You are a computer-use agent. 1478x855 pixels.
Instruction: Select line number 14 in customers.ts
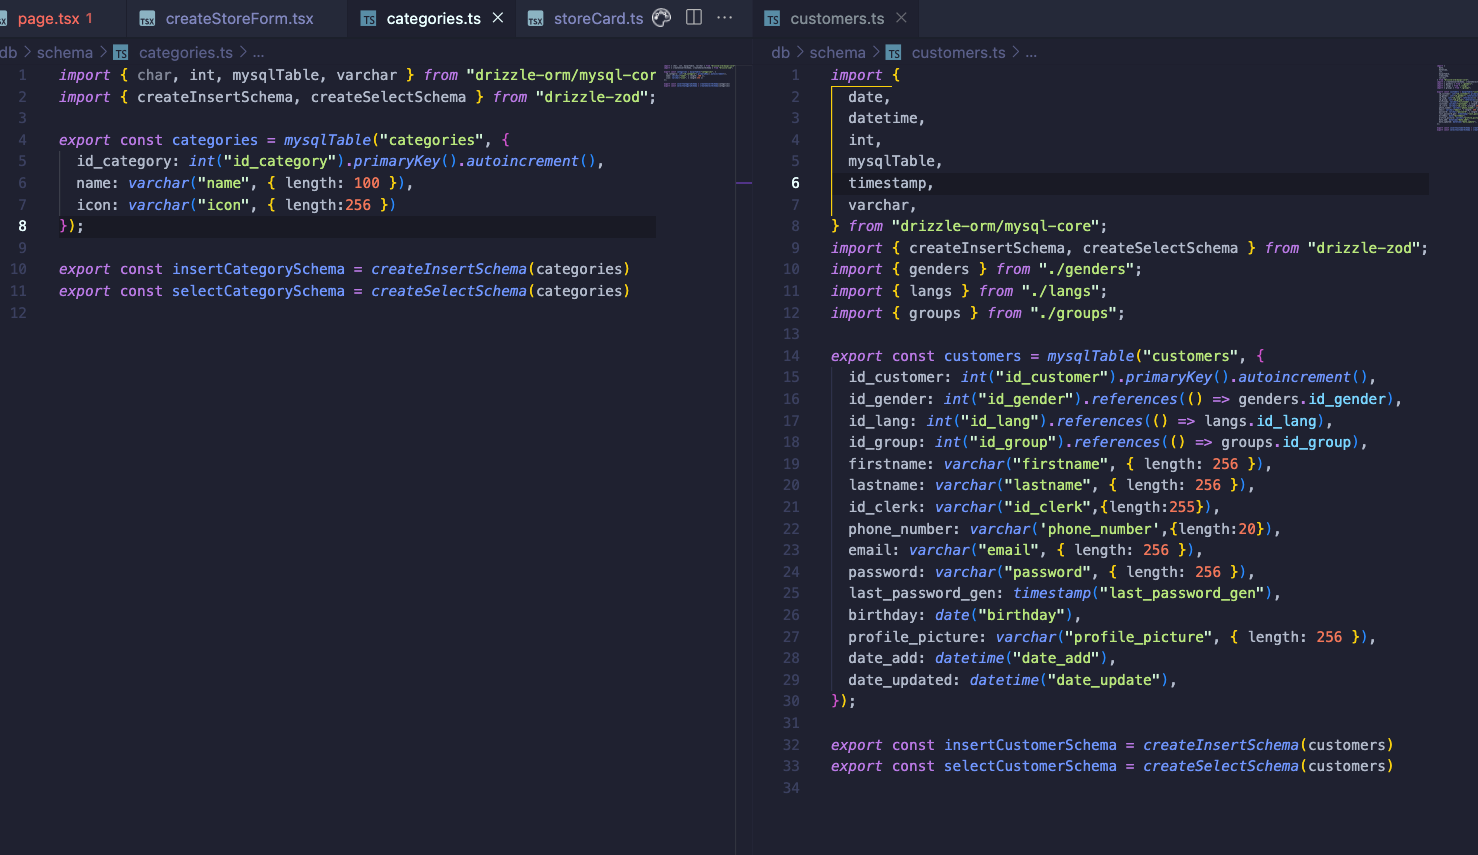pos(791,356)
